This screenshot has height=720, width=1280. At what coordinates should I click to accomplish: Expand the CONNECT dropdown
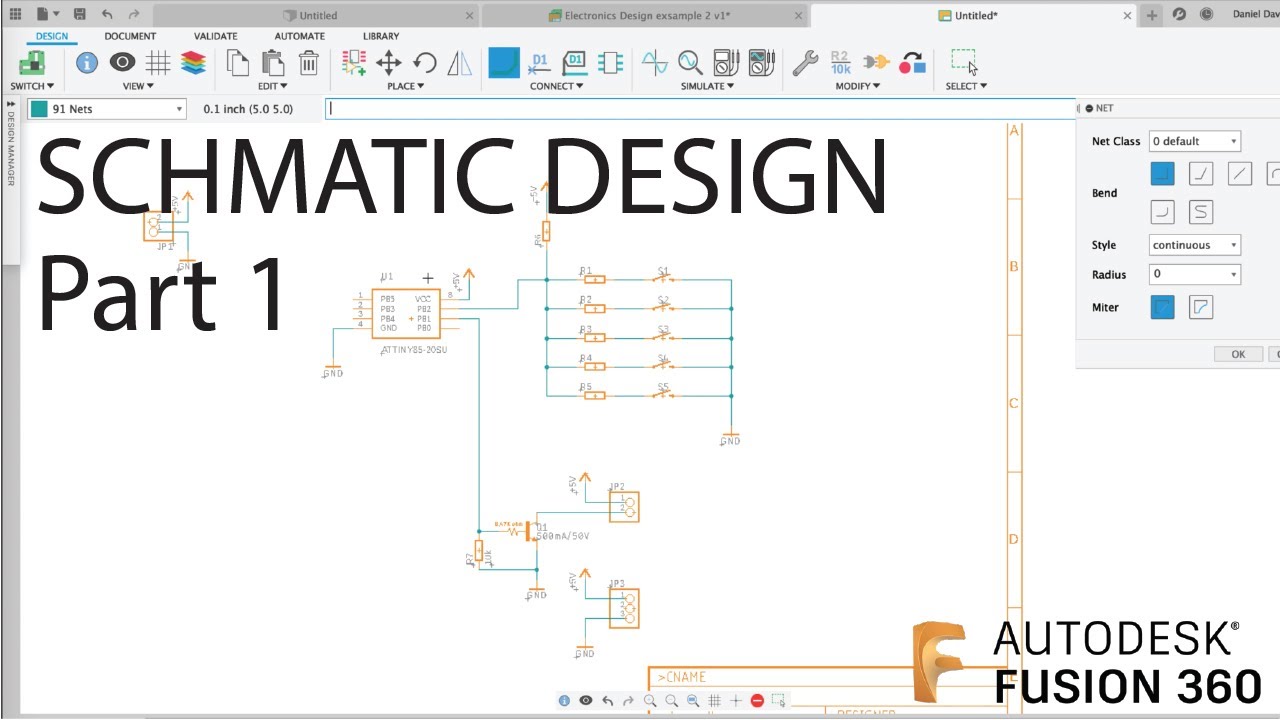click(x=557, y=86)
